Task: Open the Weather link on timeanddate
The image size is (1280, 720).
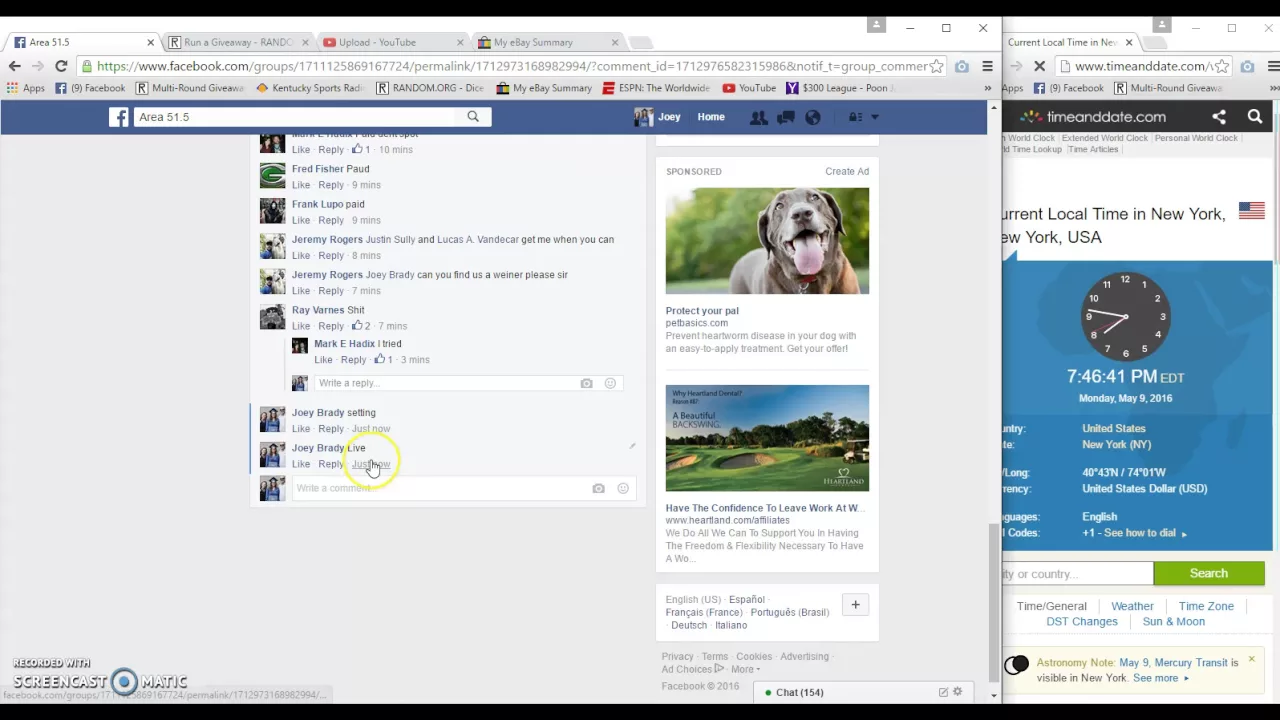Action: click(x=1132, y=606)
